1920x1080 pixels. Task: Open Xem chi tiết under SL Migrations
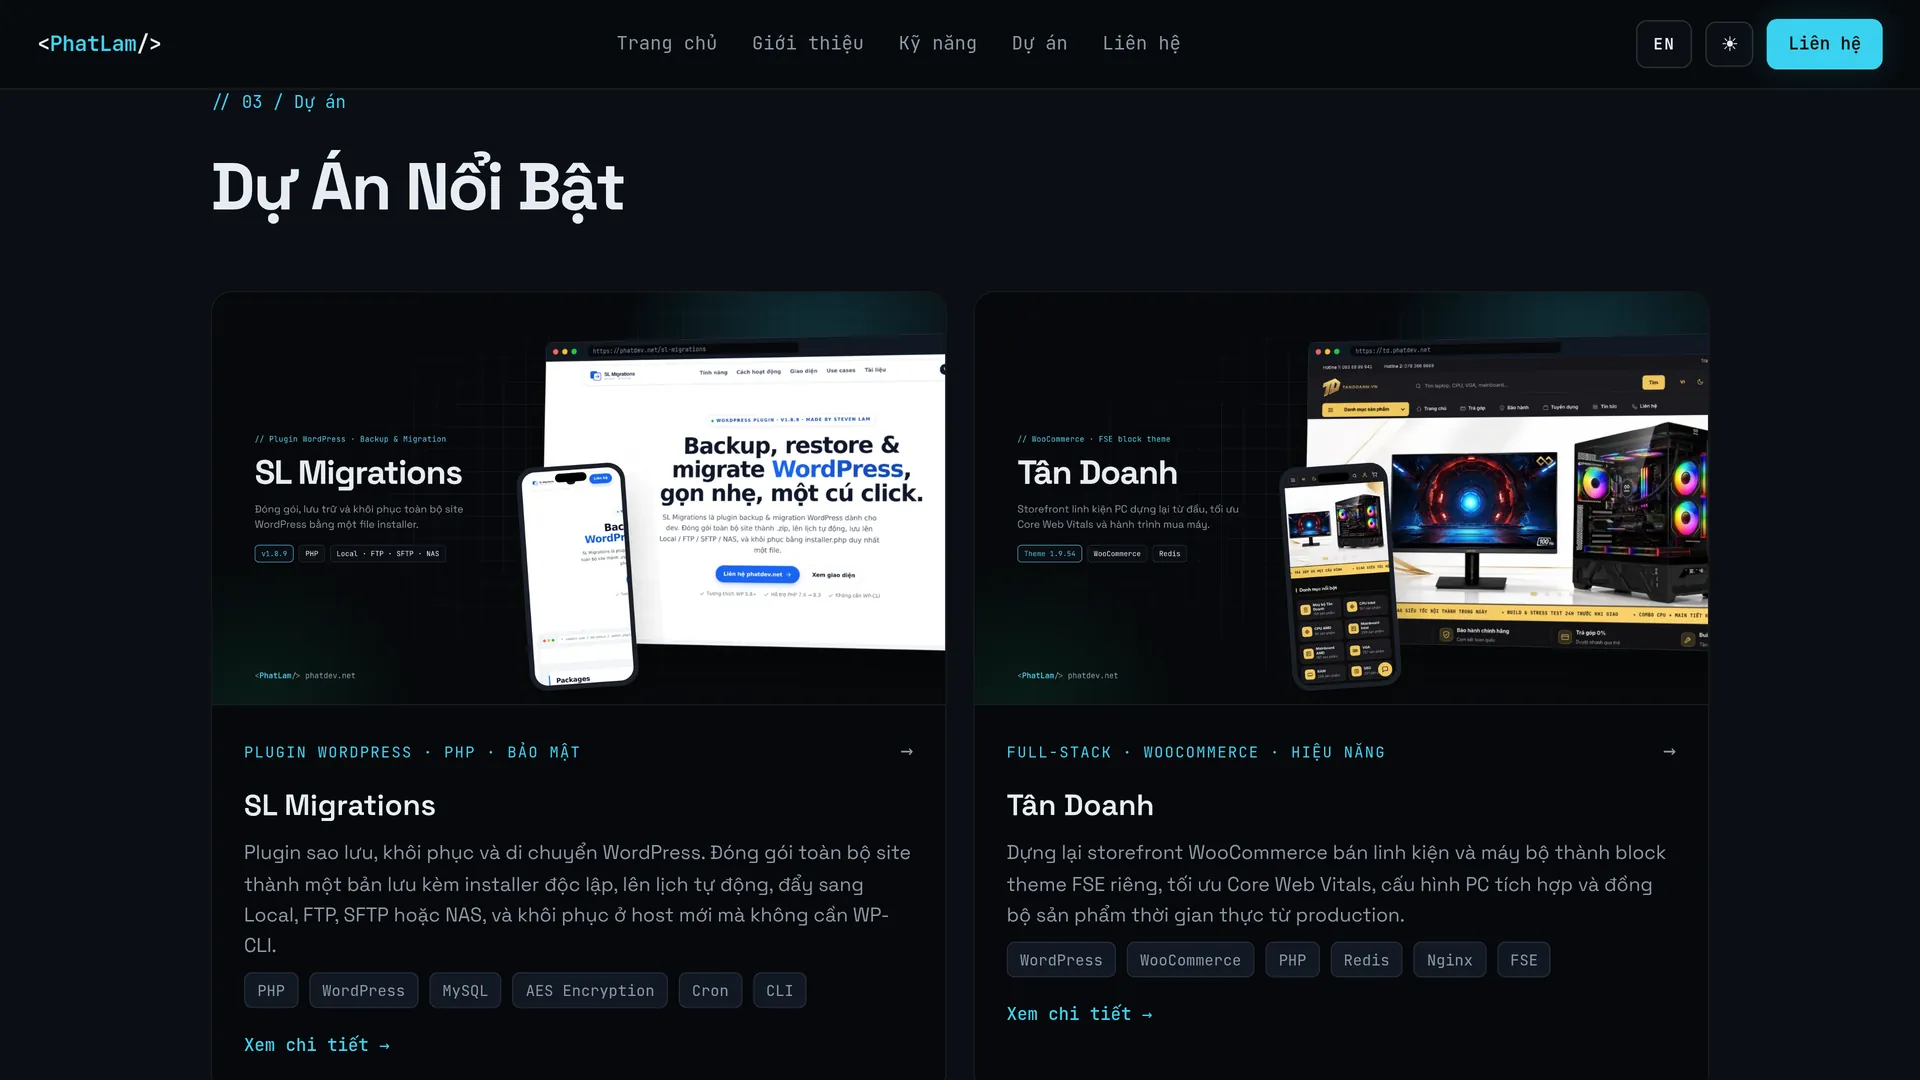pyautogui.click(x=317, y=1045)
